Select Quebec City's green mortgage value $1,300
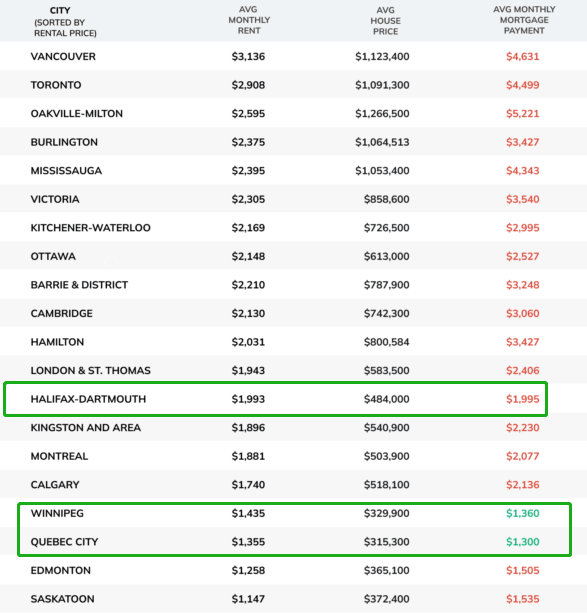587x614 pixels. click(522, 542)
